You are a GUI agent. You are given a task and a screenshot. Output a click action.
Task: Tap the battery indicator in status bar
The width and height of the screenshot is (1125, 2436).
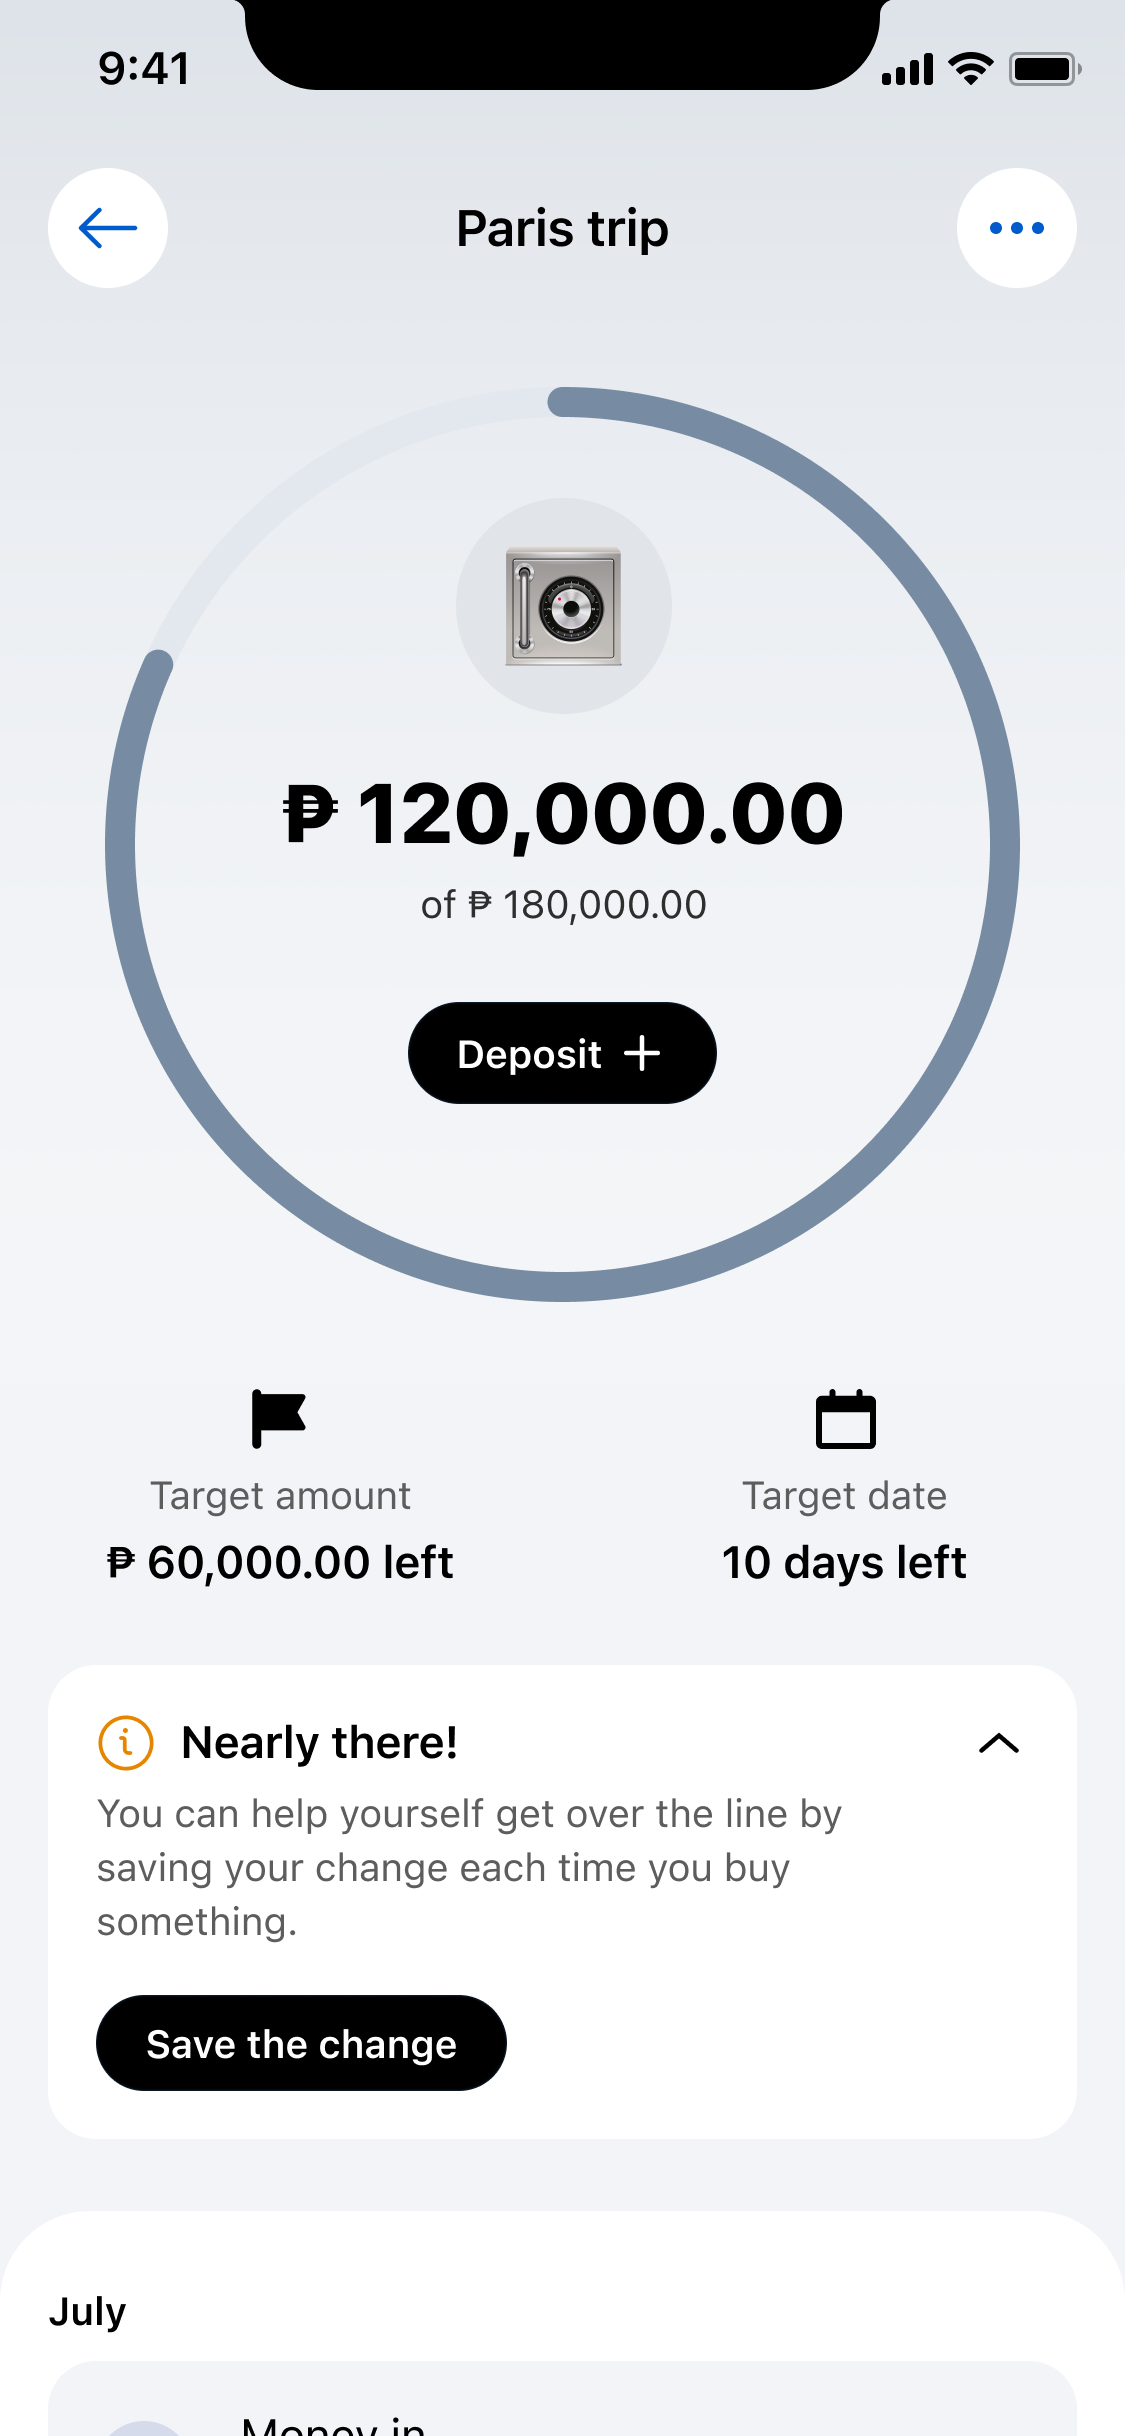click(1044, 69)
